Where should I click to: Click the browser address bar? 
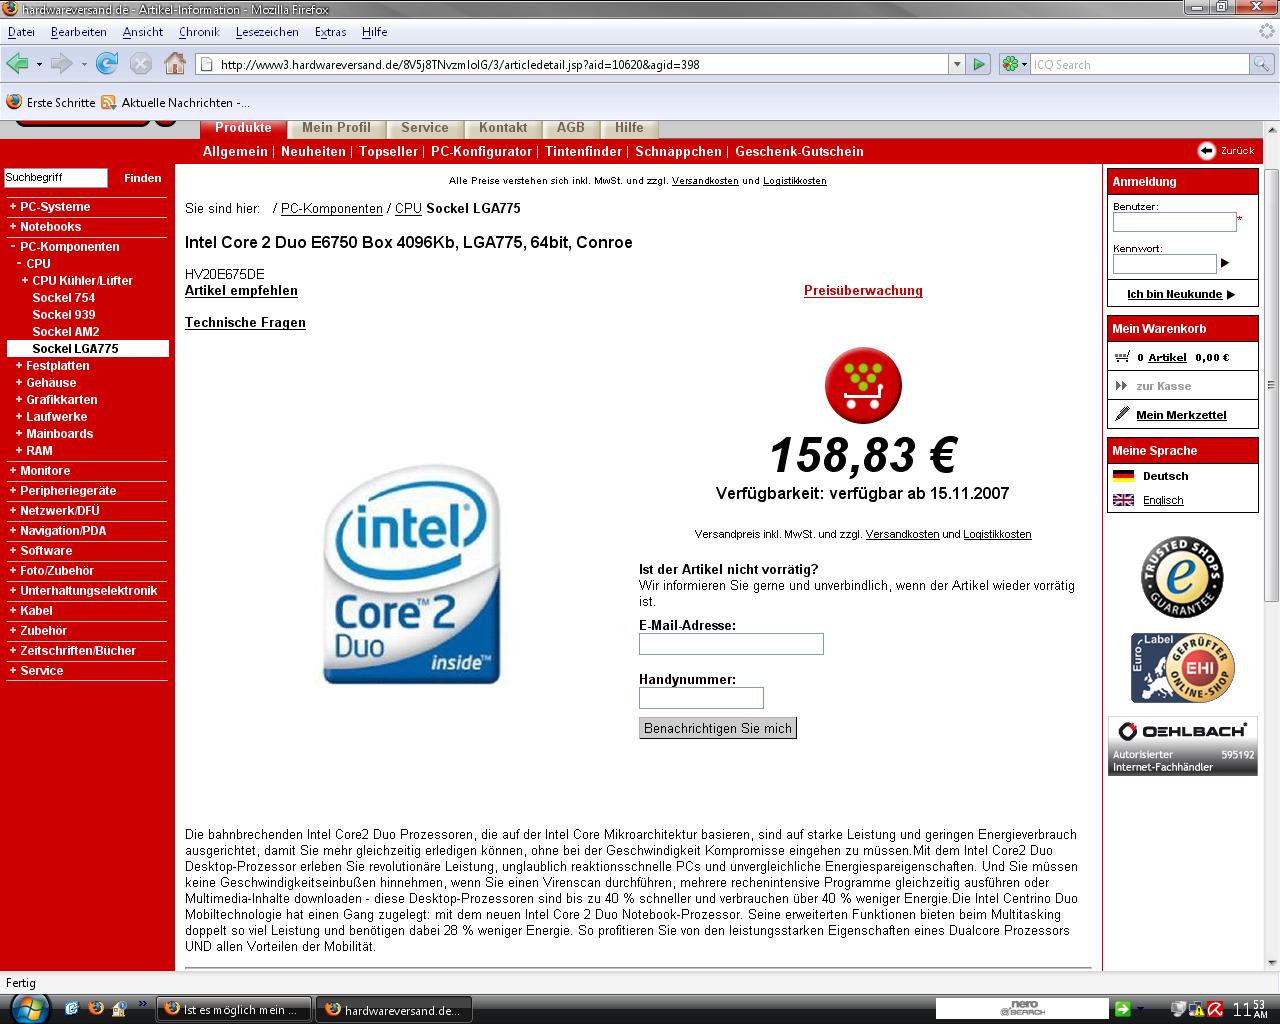(572, 64)
